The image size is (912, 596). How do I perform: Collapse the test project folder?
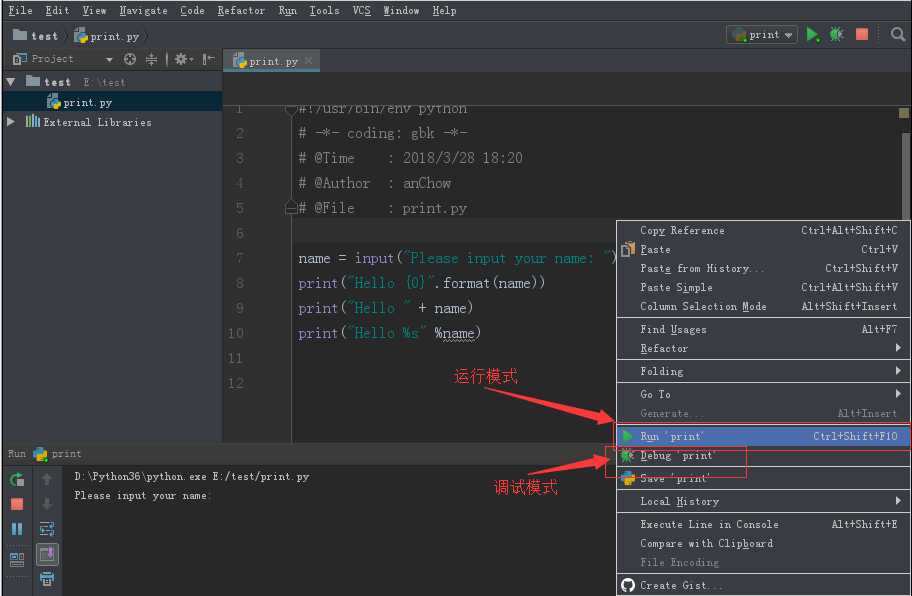(10, 82)
